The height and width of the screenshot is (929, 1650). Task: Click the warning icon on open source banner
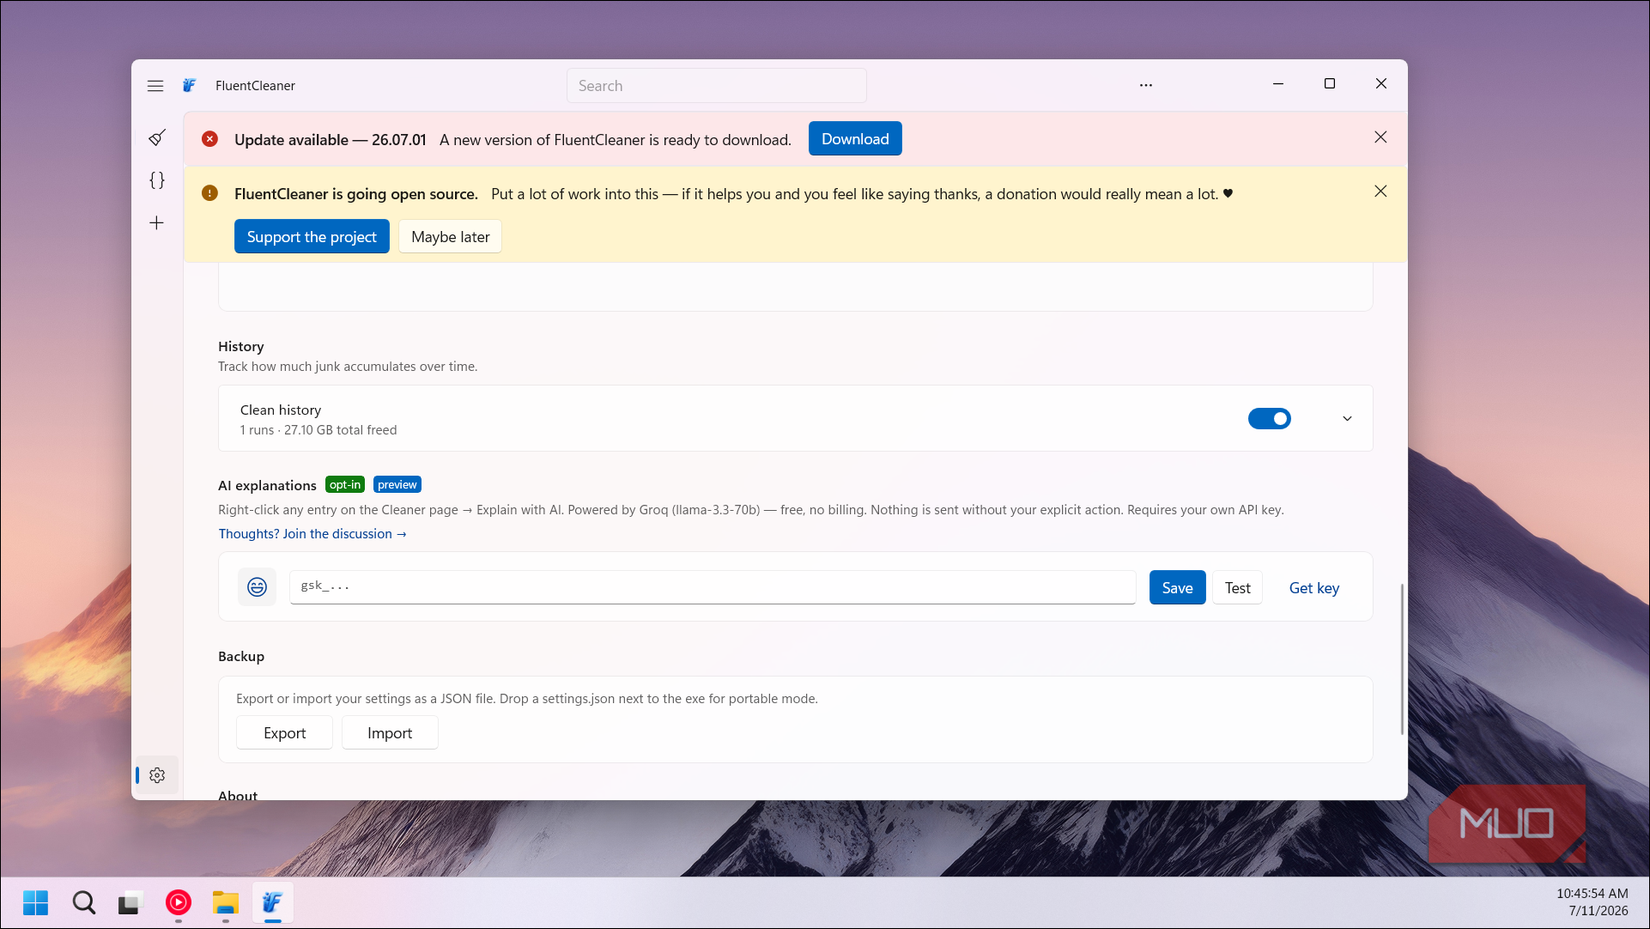[210, 193]
